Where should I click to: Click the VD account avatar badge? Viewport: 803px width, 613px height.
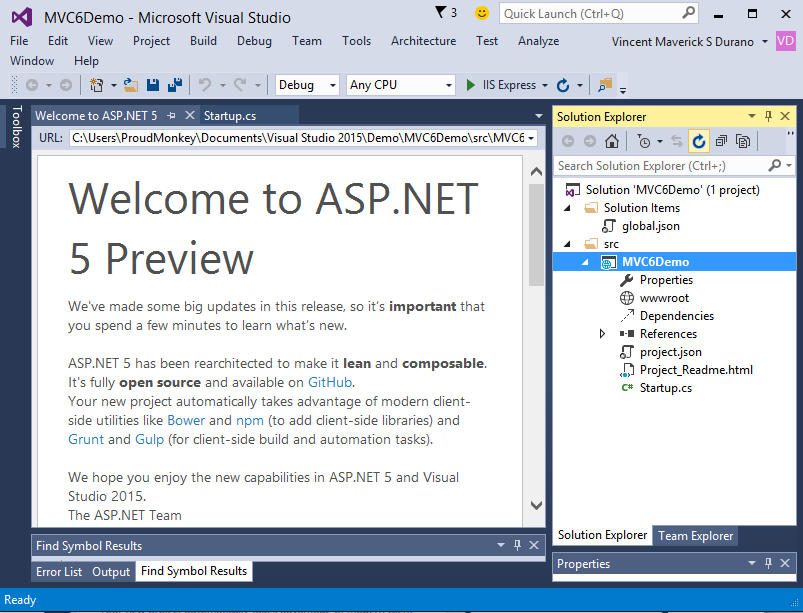click(786, 41)
